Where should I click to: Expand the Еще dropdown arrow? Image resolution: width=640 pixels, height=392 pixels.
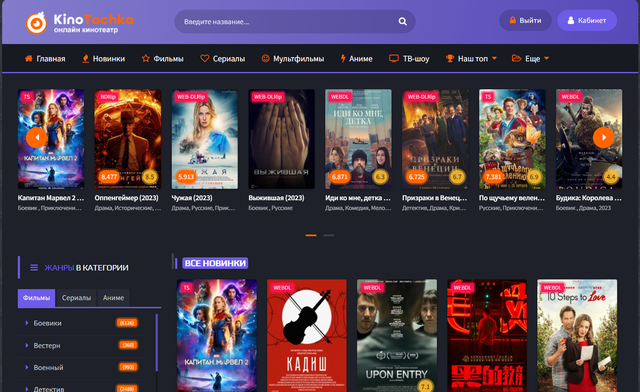point(547,58)
